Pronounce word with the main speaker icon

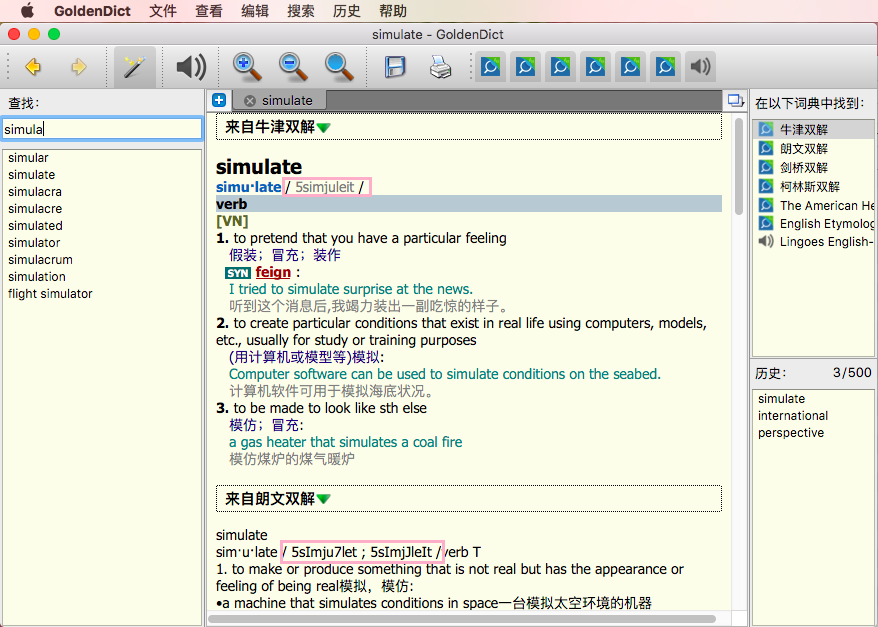[191, 67]
